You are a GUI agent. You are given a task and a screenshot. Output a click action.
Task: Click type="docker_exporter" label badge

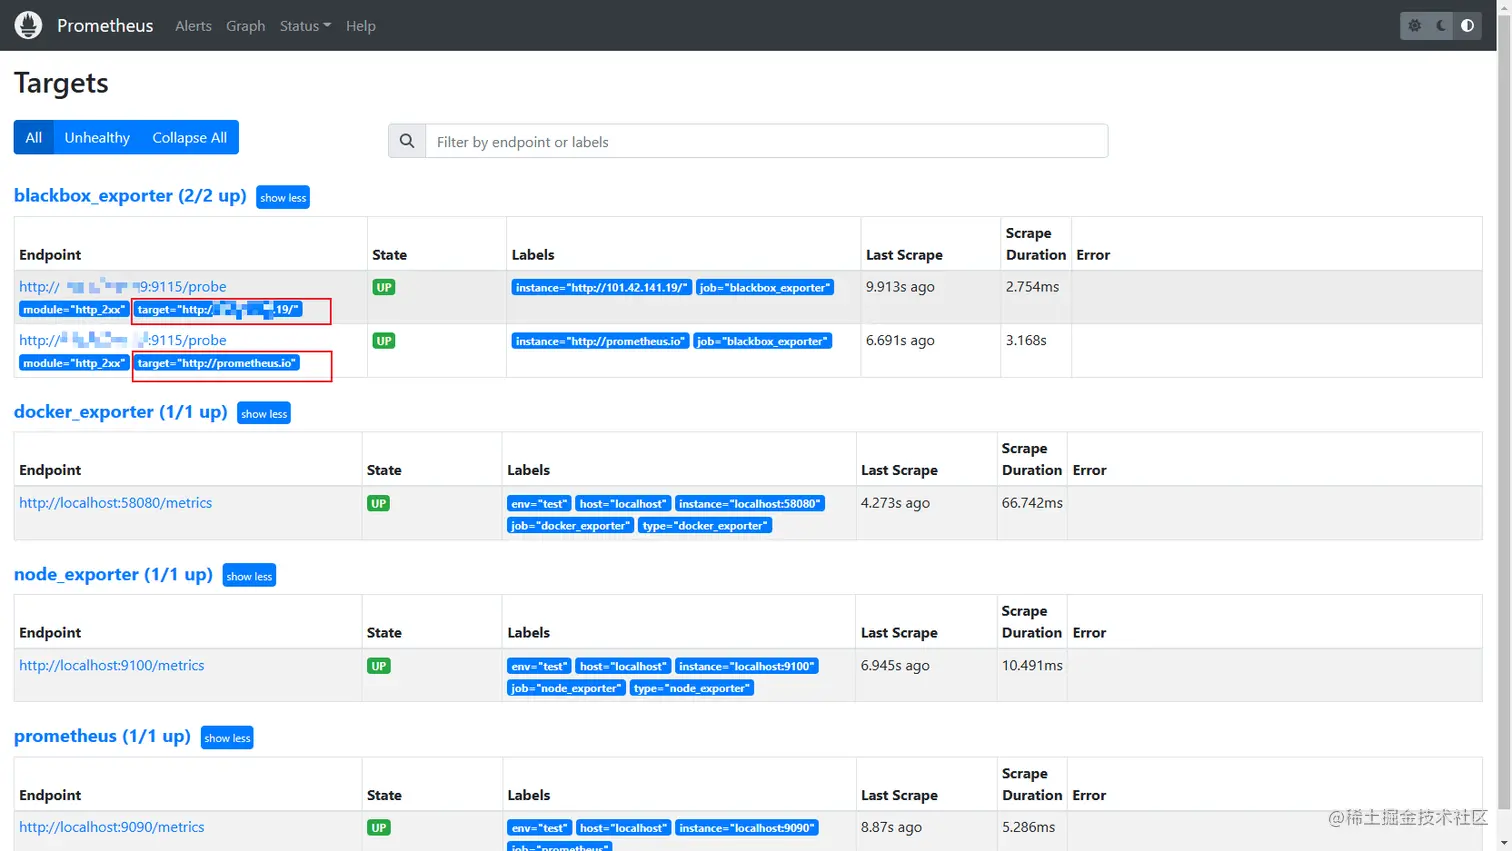(x=705, y=525)
